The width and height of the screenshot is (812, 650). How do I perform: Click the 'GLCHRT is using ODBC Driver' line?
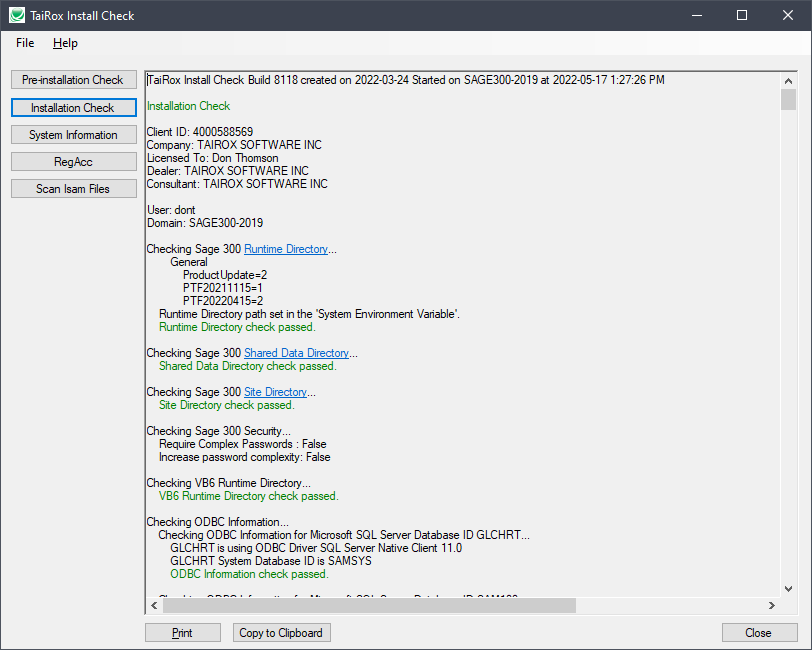coord(316,548)
